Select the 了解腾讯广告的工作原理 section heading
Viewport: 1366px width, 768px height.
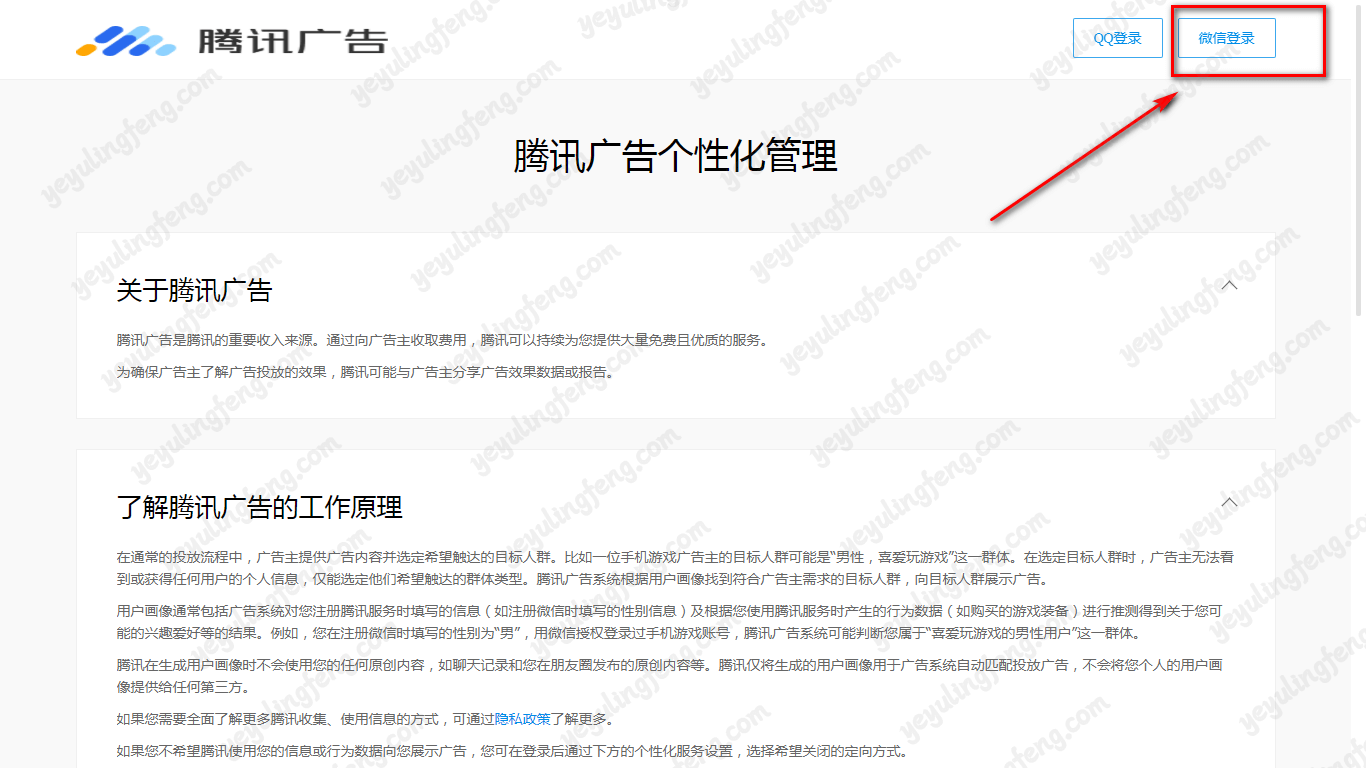(x=259, y=507)
